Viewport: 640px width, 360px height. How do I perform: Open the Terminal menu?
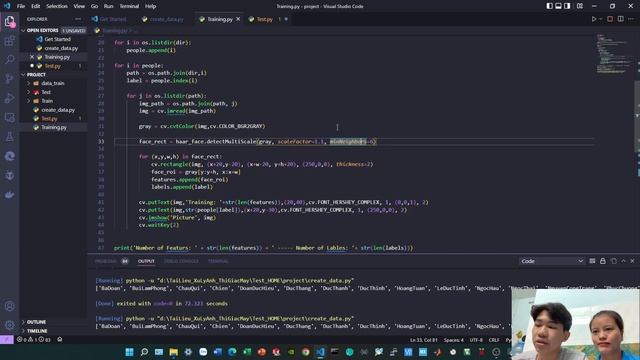[x=129, y=6]
